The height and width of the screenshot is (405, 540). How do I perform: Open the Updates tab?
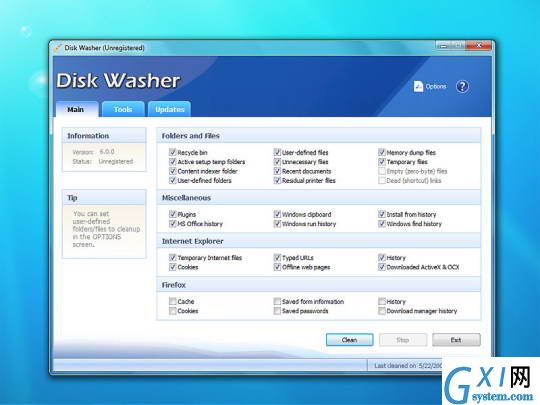coord(169,109)
